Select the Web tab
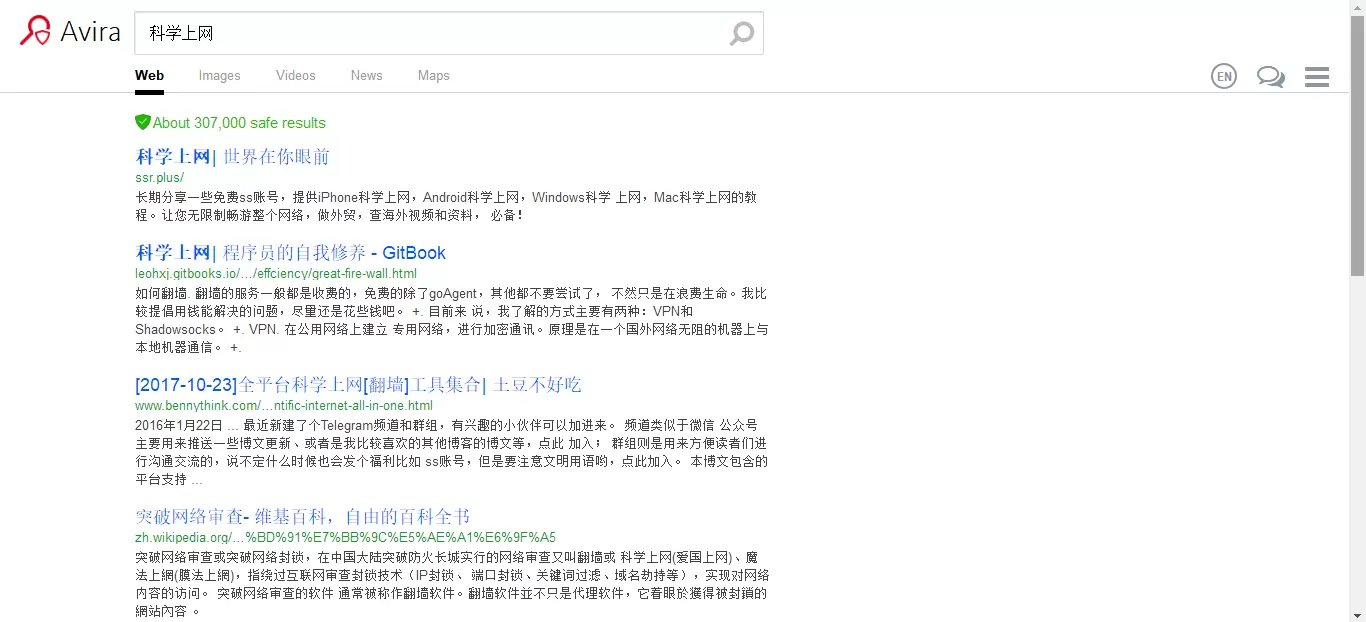 click(149, 75)
